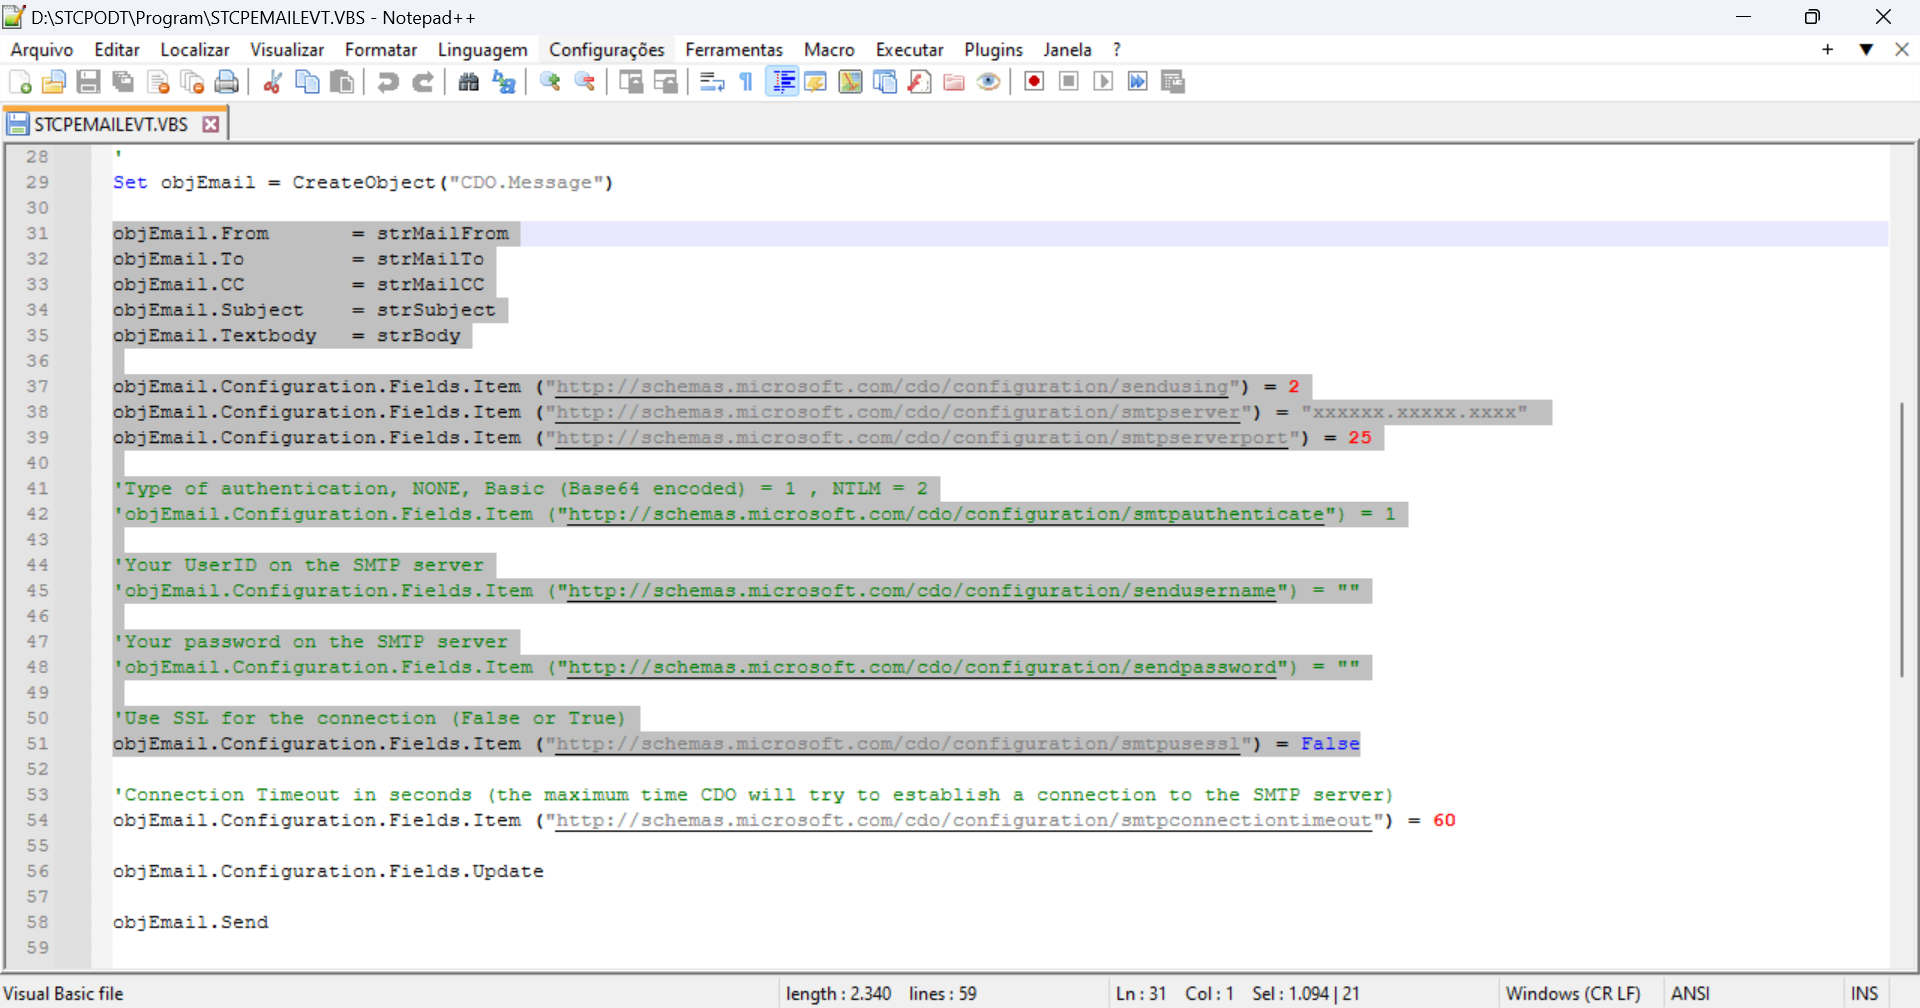Toggle the indent guide toolbar button
The image size is (1920, 1008).
[782, 82]
